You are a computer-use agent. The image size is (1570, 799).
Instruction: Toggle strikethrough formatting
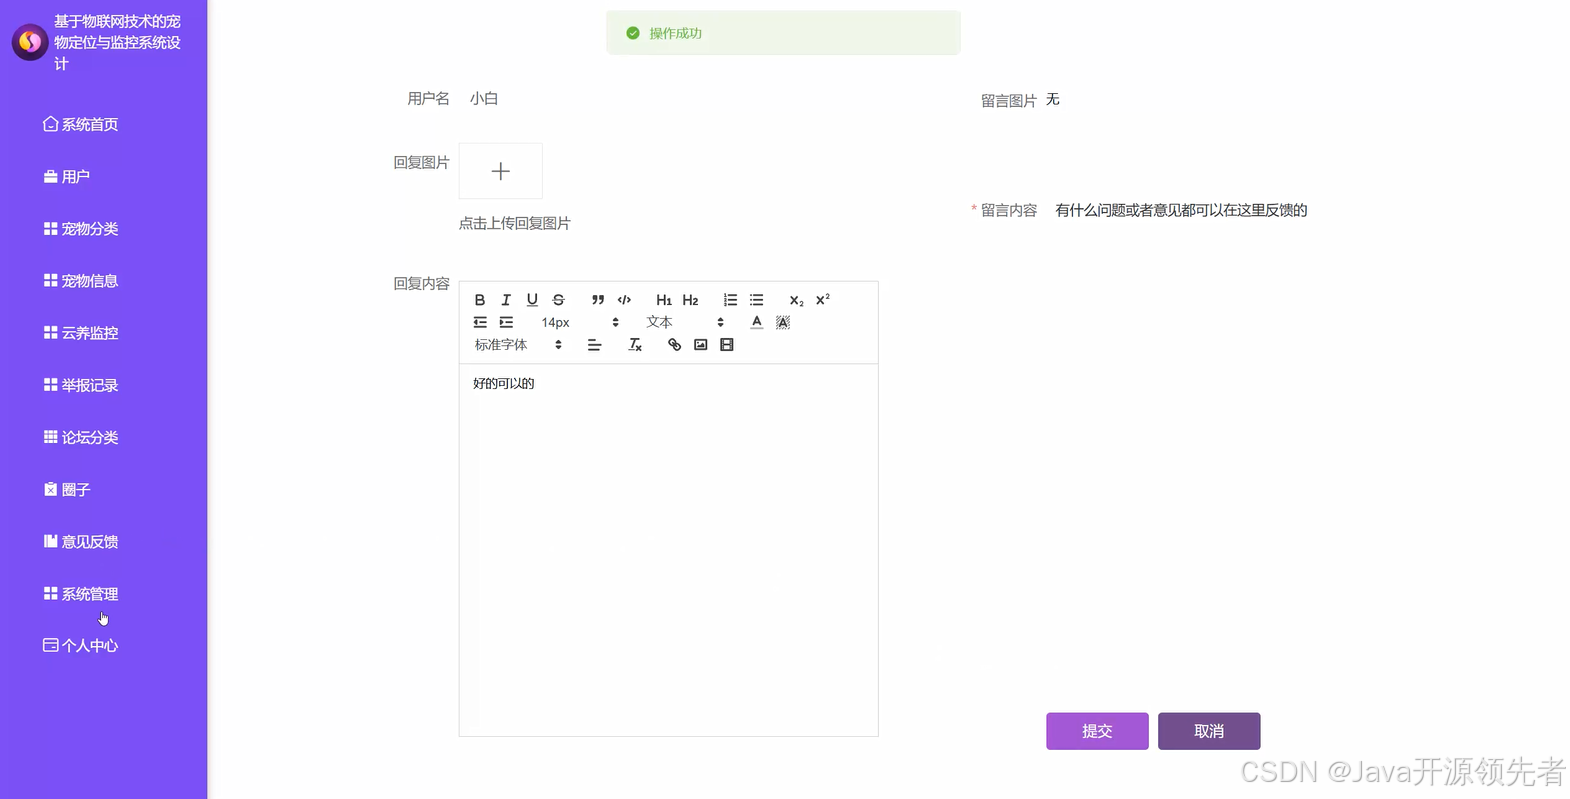(559, 300)
